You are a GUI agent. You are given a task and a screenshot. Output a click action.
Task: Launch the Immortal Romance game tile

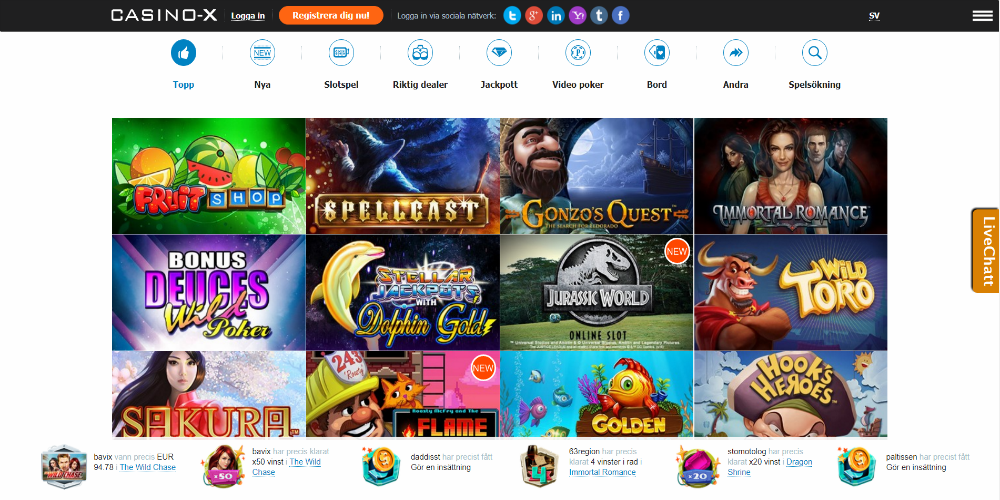coord(790,176)
